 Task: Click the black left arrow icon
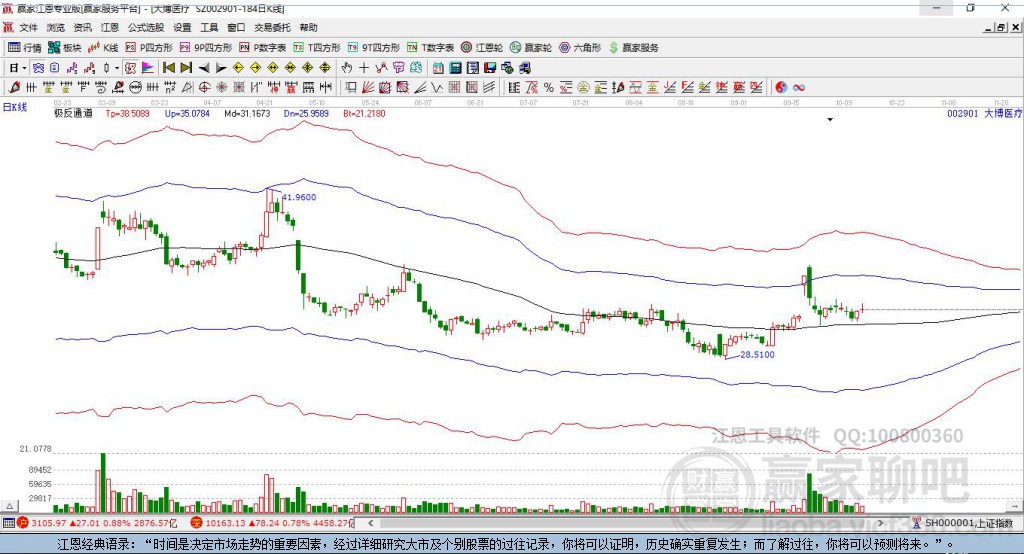click(x=204, y=68)
